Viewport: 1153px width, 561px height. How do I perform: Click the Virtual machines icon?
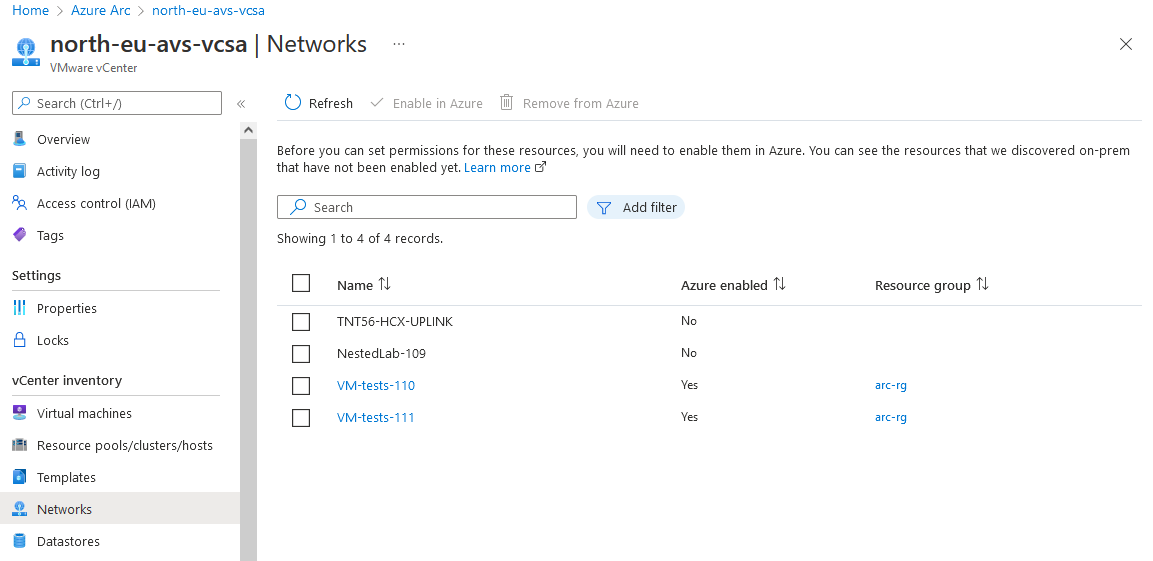coord(20,413)
